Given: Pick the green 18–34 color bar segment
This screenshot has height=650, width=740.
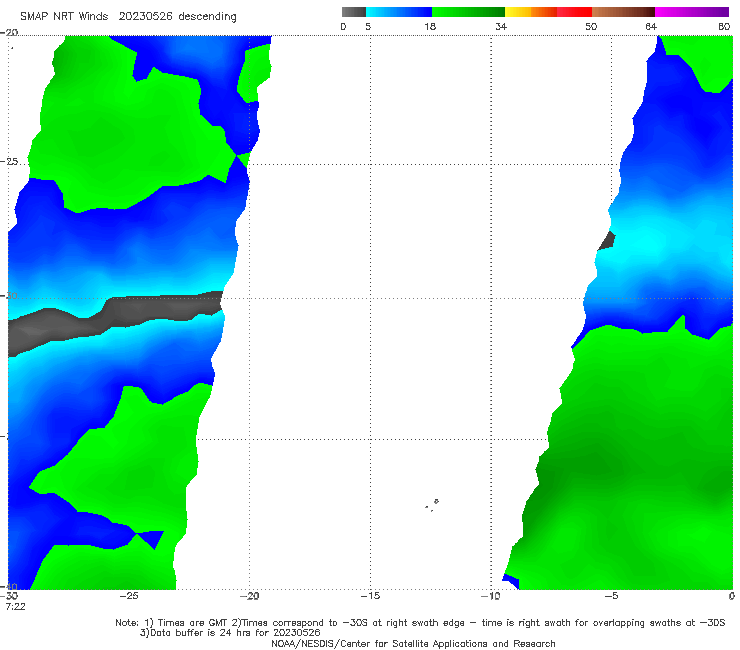Looking at the screenshot, I should pos(468,12).
